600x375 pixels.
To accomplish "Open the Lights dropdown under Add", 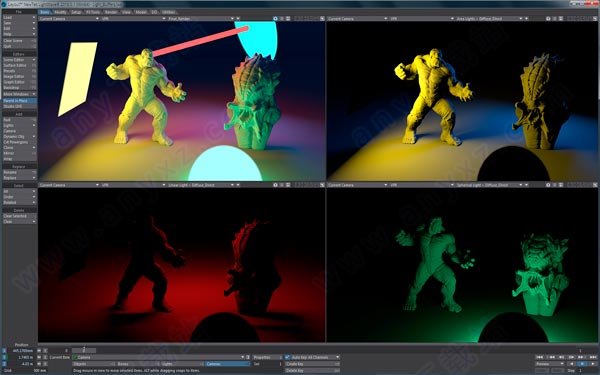I will click(20, 126).
